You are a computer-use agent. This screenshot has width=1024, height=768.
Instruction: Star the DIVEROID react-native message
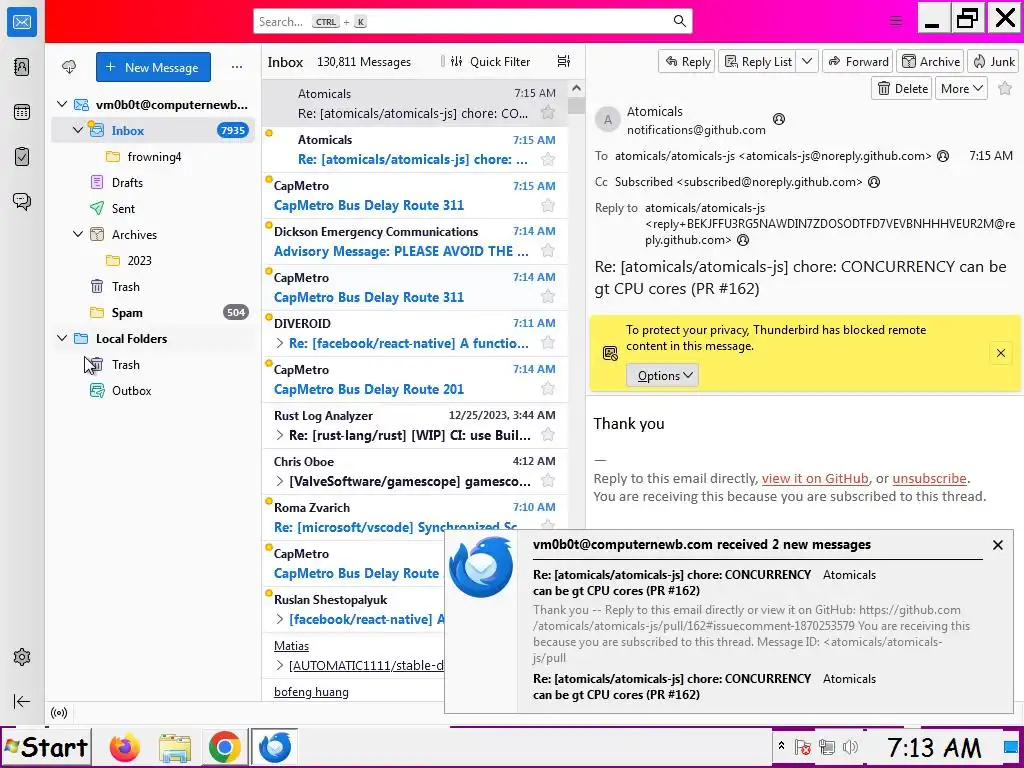coord(548,343)
